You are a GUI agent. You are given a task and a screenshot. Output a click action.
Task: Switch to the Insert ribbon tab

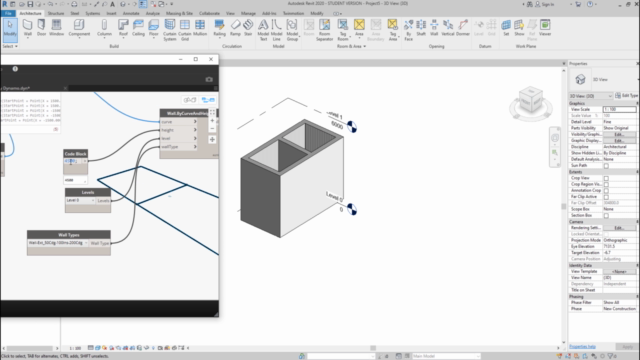click(x=111, y=13)
